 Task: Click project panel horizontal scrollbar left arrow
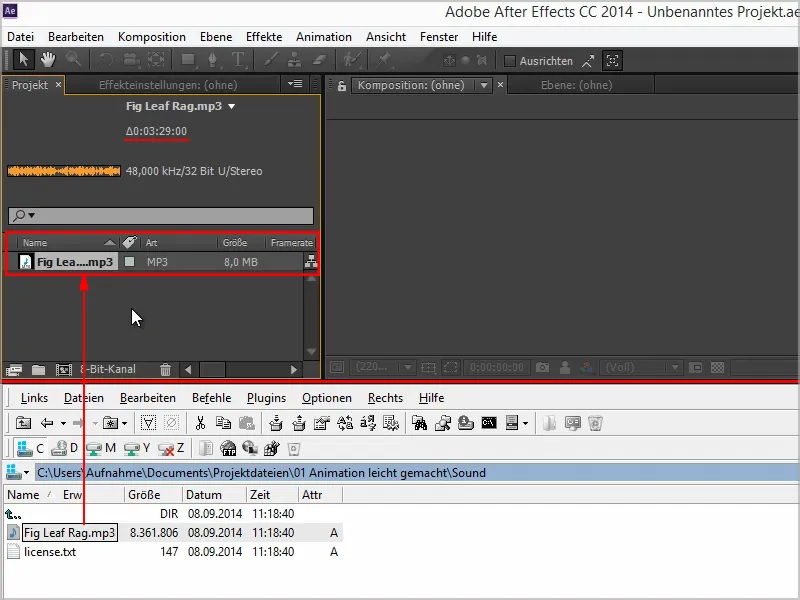(188, 369)
